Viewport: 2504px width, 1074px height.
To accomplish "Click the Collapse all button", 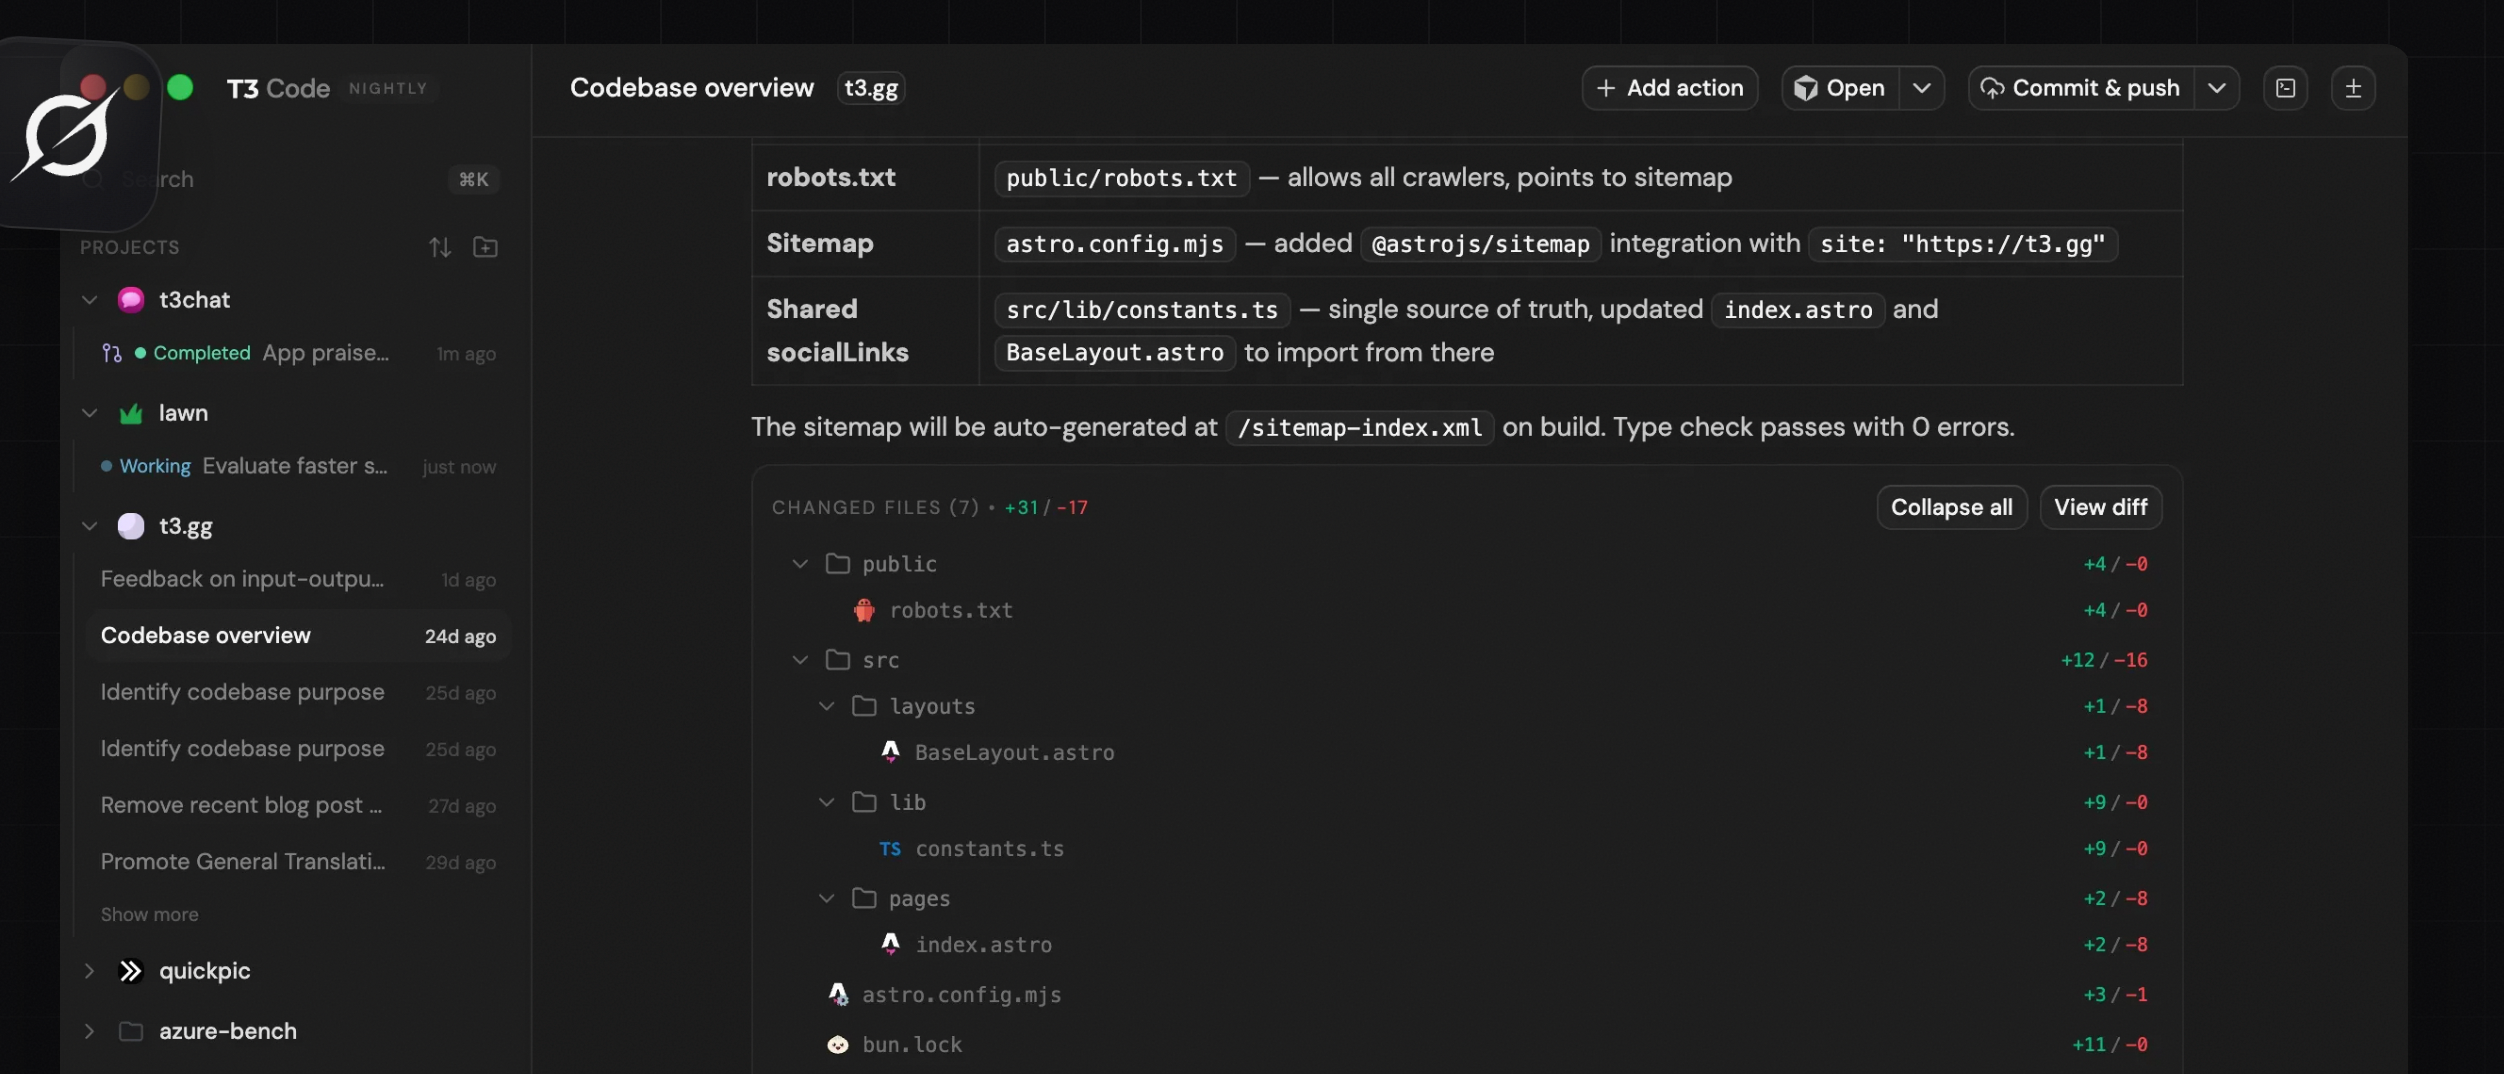I will [x=1951, y=507].
